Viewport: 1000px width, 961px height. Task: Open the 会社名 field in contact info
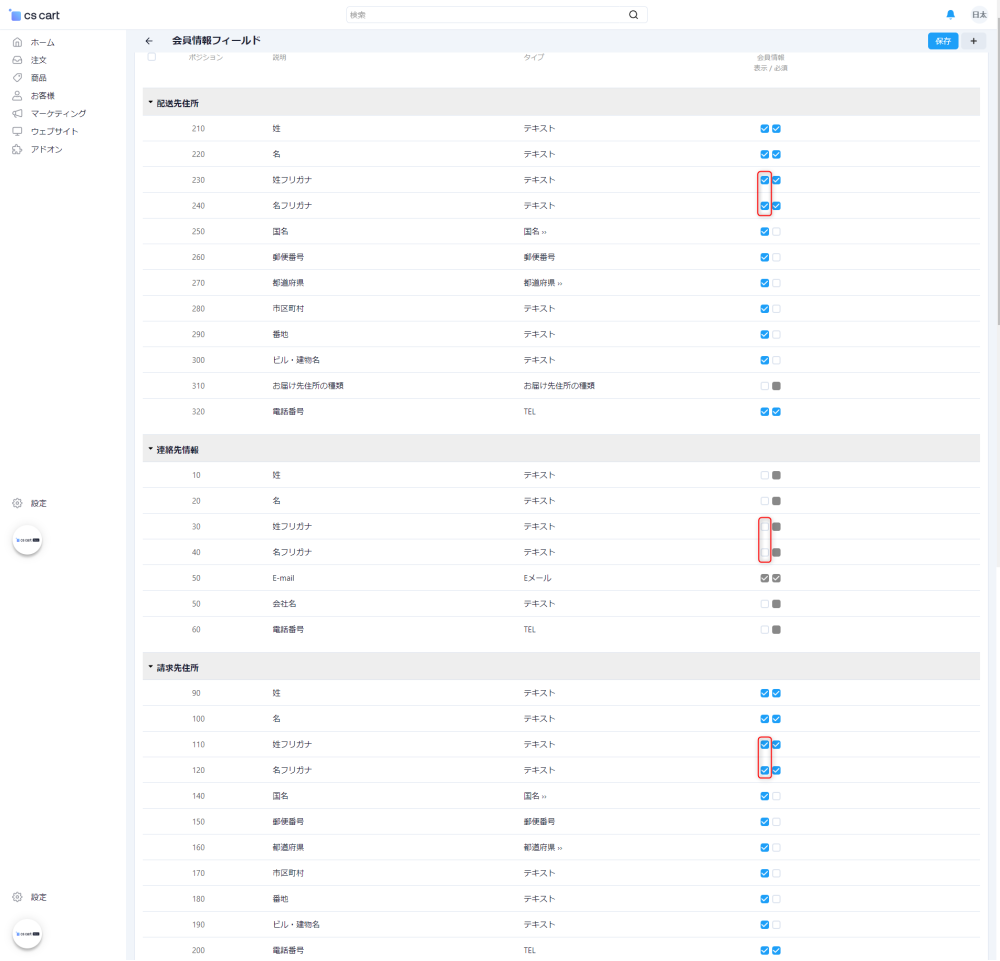click(x=284, y=603)
